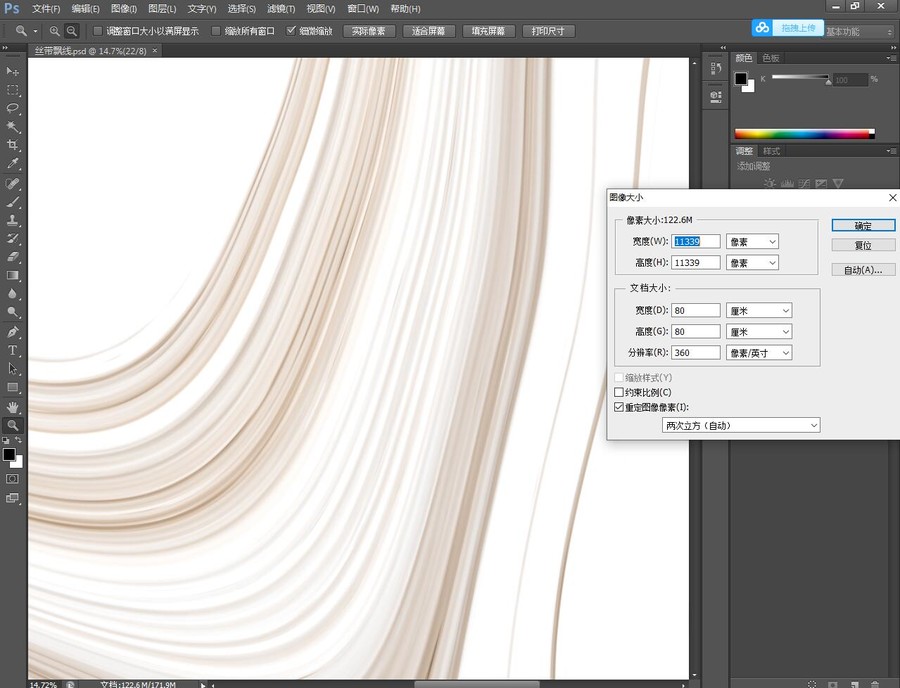Select the Path Selection tool

point(12,368)
